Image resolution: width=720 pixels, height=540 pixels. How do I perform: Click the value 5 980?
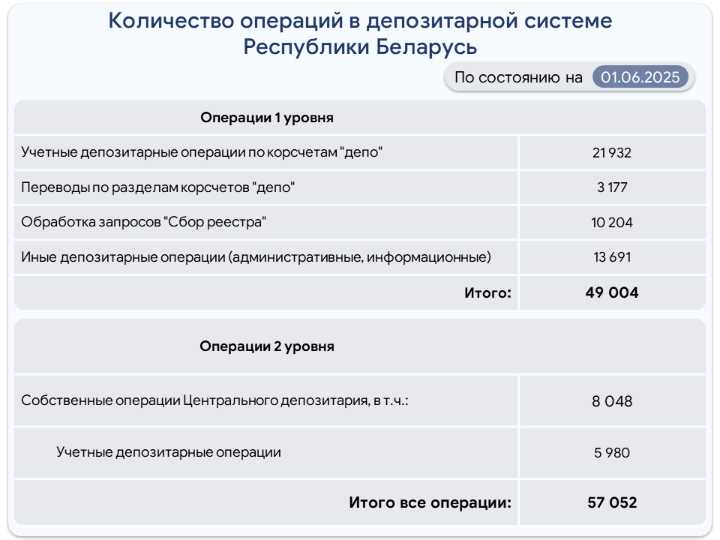(612, 453)
